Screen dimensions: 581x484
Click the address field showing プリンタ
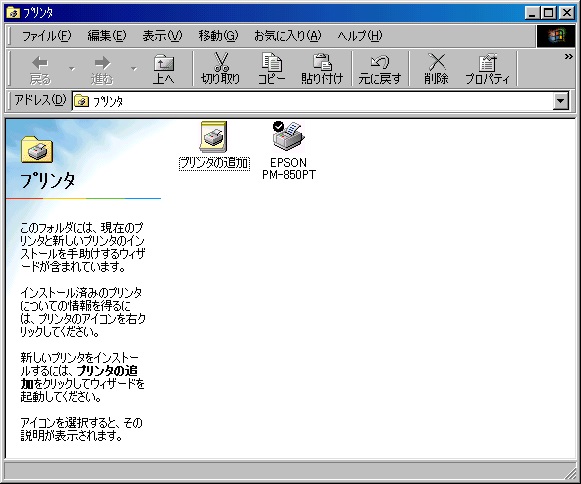[312, 101]
